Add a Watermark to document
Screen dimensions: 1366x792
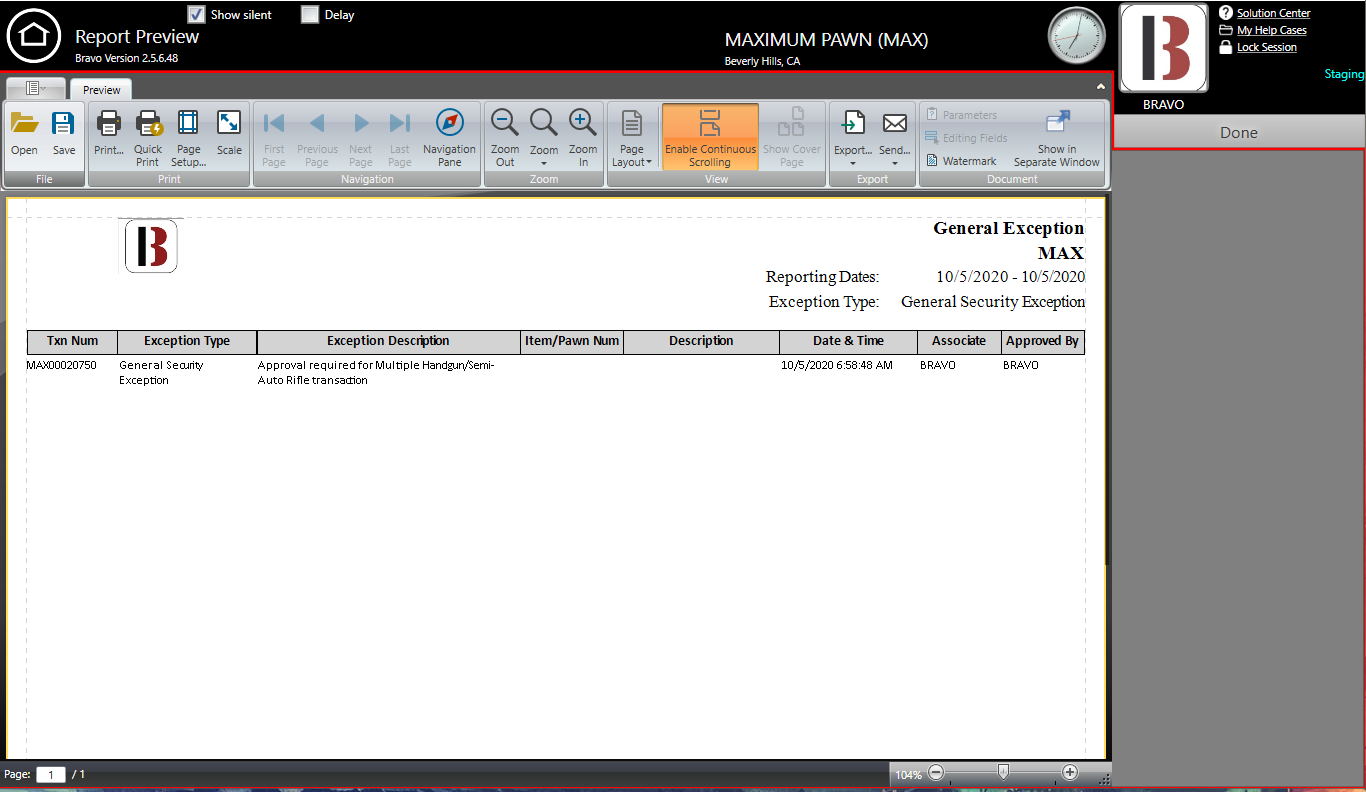tap(961, 161)
